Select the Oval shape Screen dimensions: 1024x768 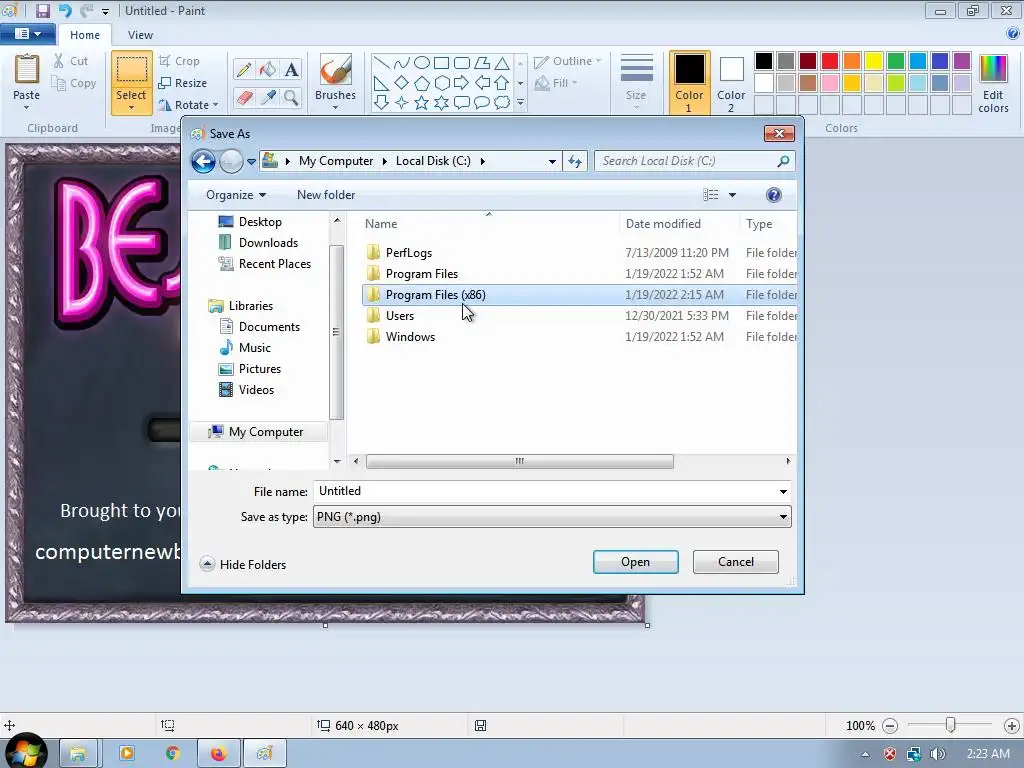422,63
